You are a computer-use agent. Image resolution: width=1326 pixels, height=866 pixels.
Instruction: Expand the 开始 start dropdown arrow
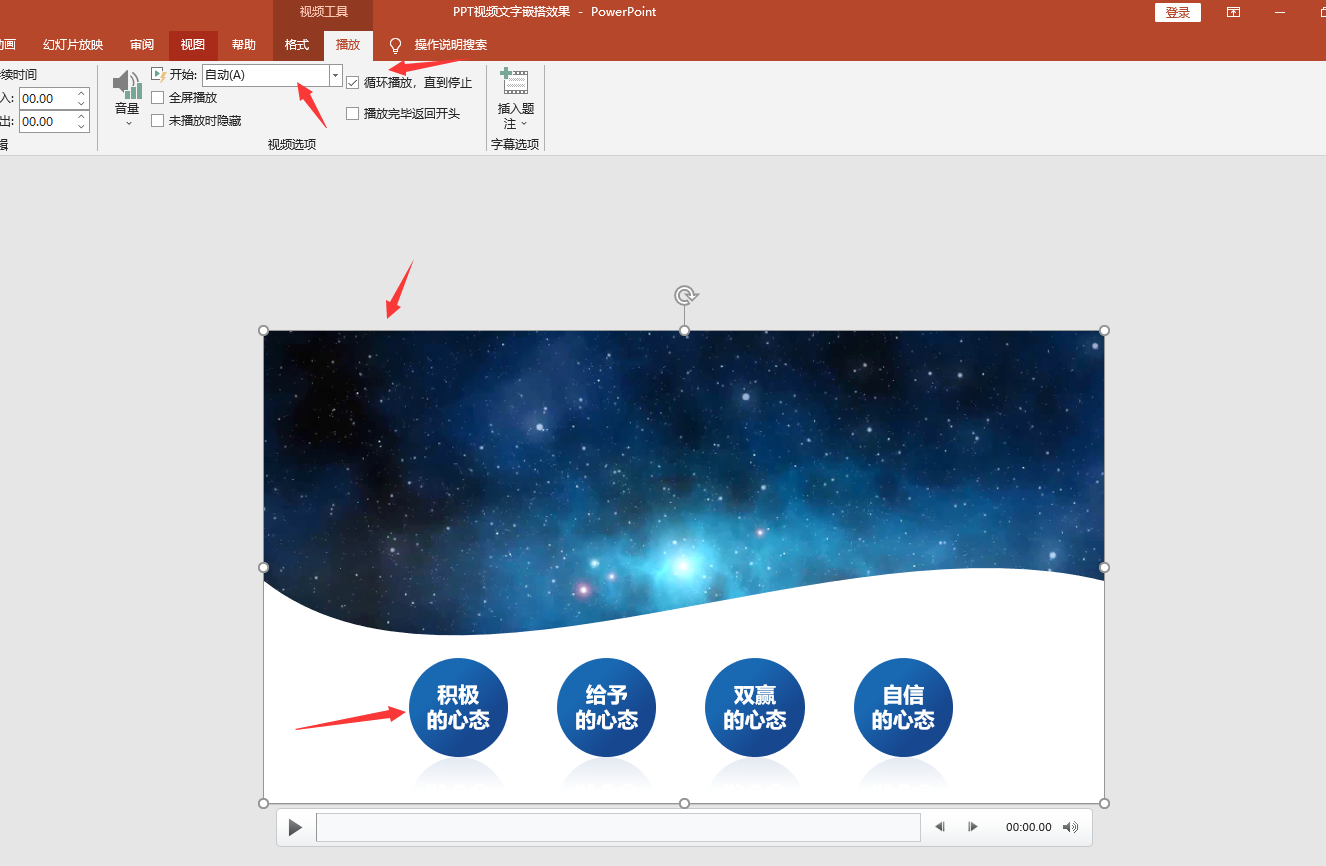pos(335,75)
